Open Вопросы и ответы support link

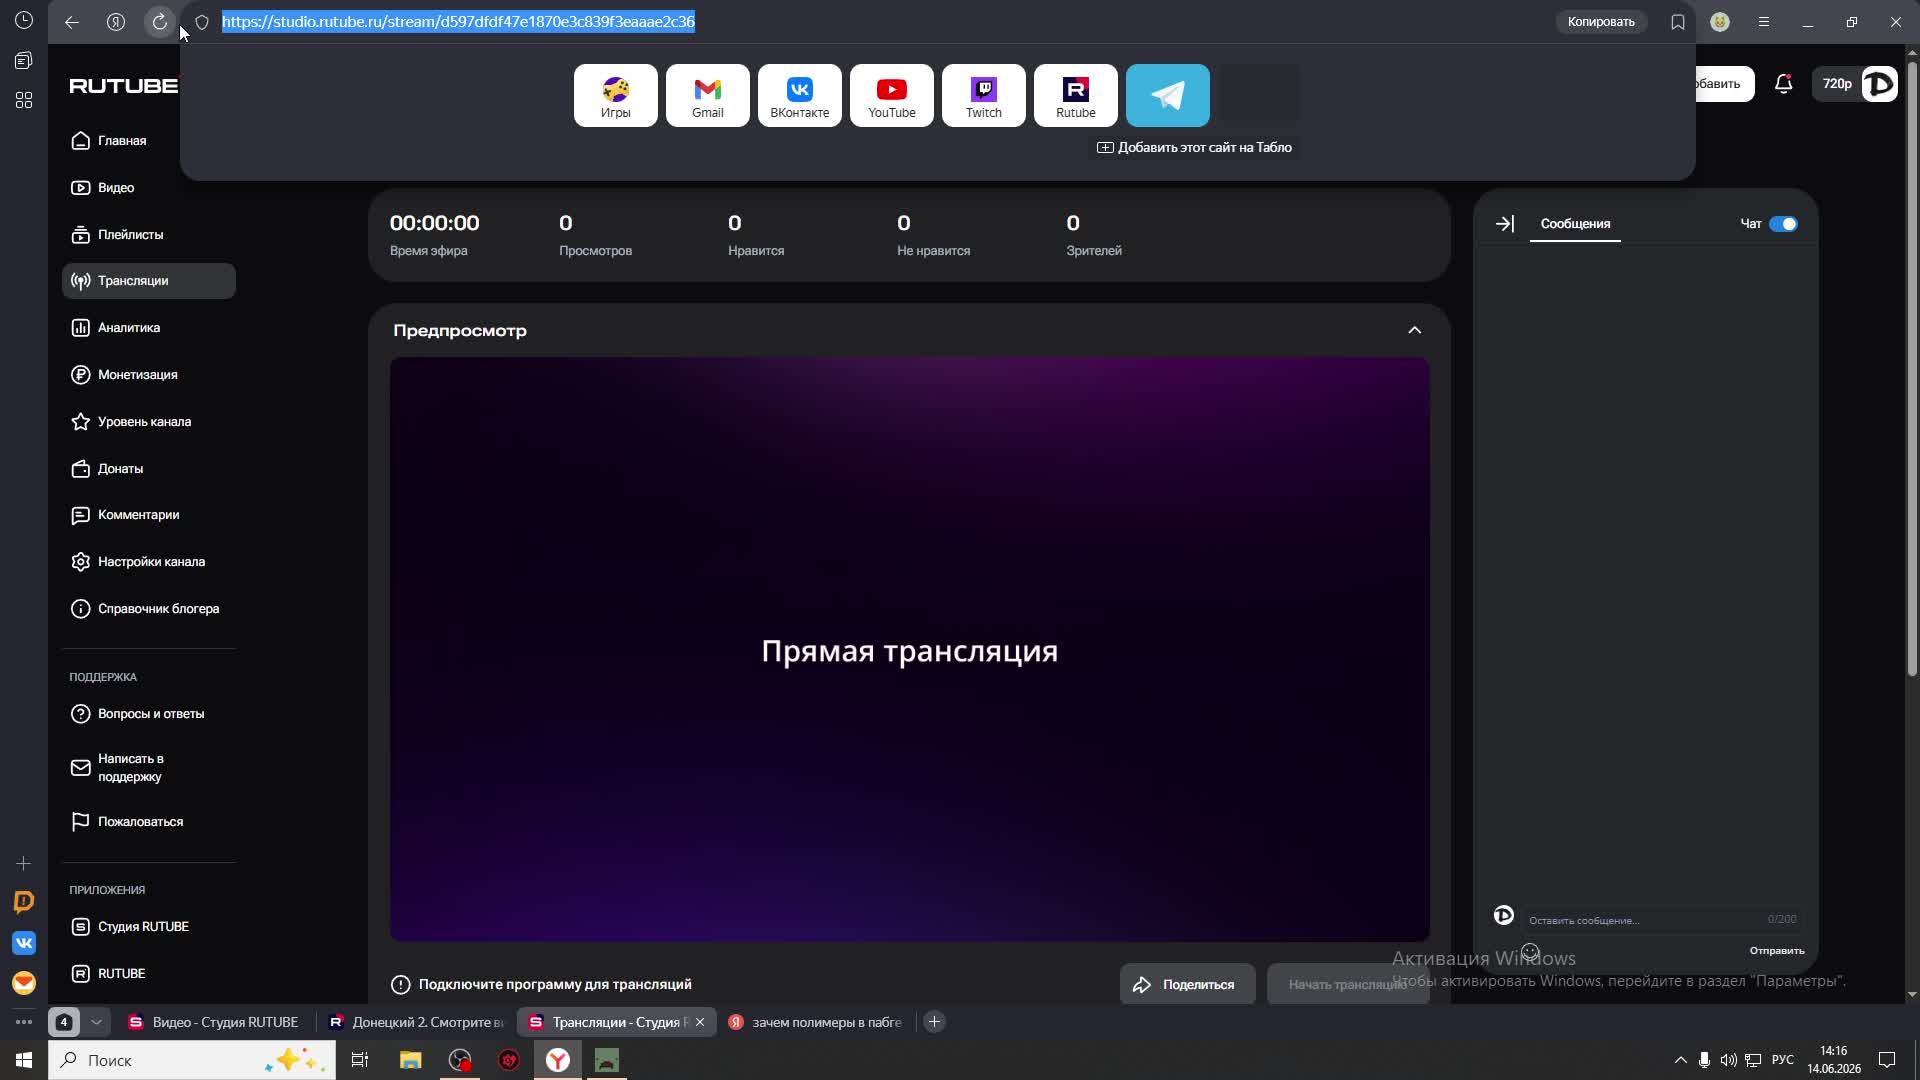pos(149,714)
